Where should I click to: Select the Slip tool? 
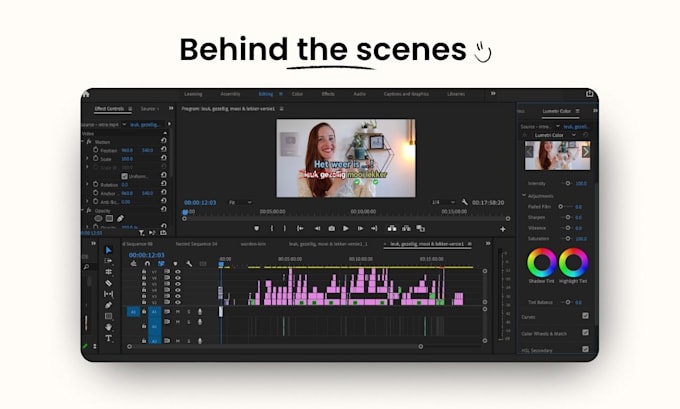(x=108, y=294)
